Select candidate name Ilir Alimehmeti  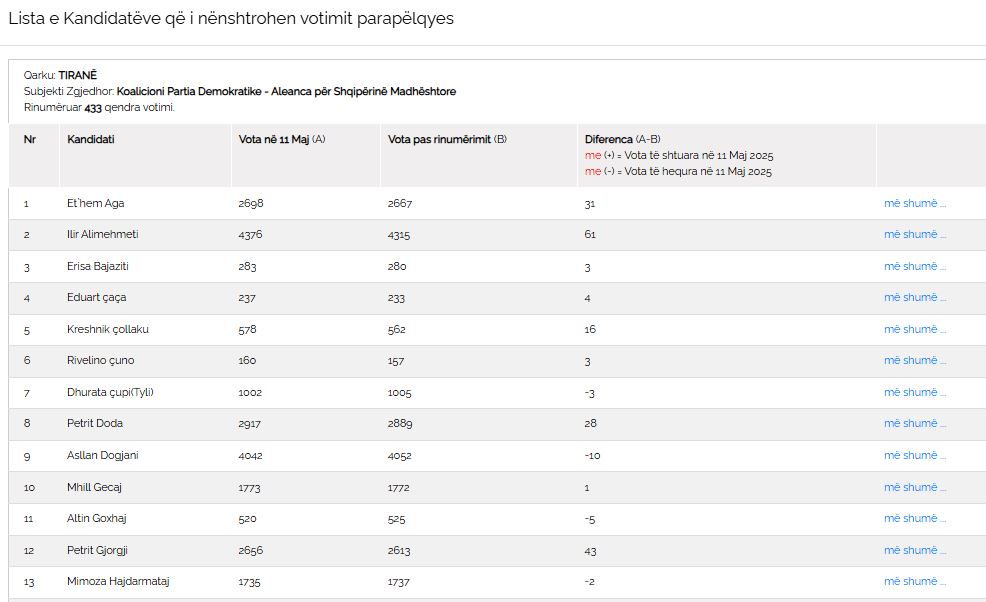pos(102,234)
